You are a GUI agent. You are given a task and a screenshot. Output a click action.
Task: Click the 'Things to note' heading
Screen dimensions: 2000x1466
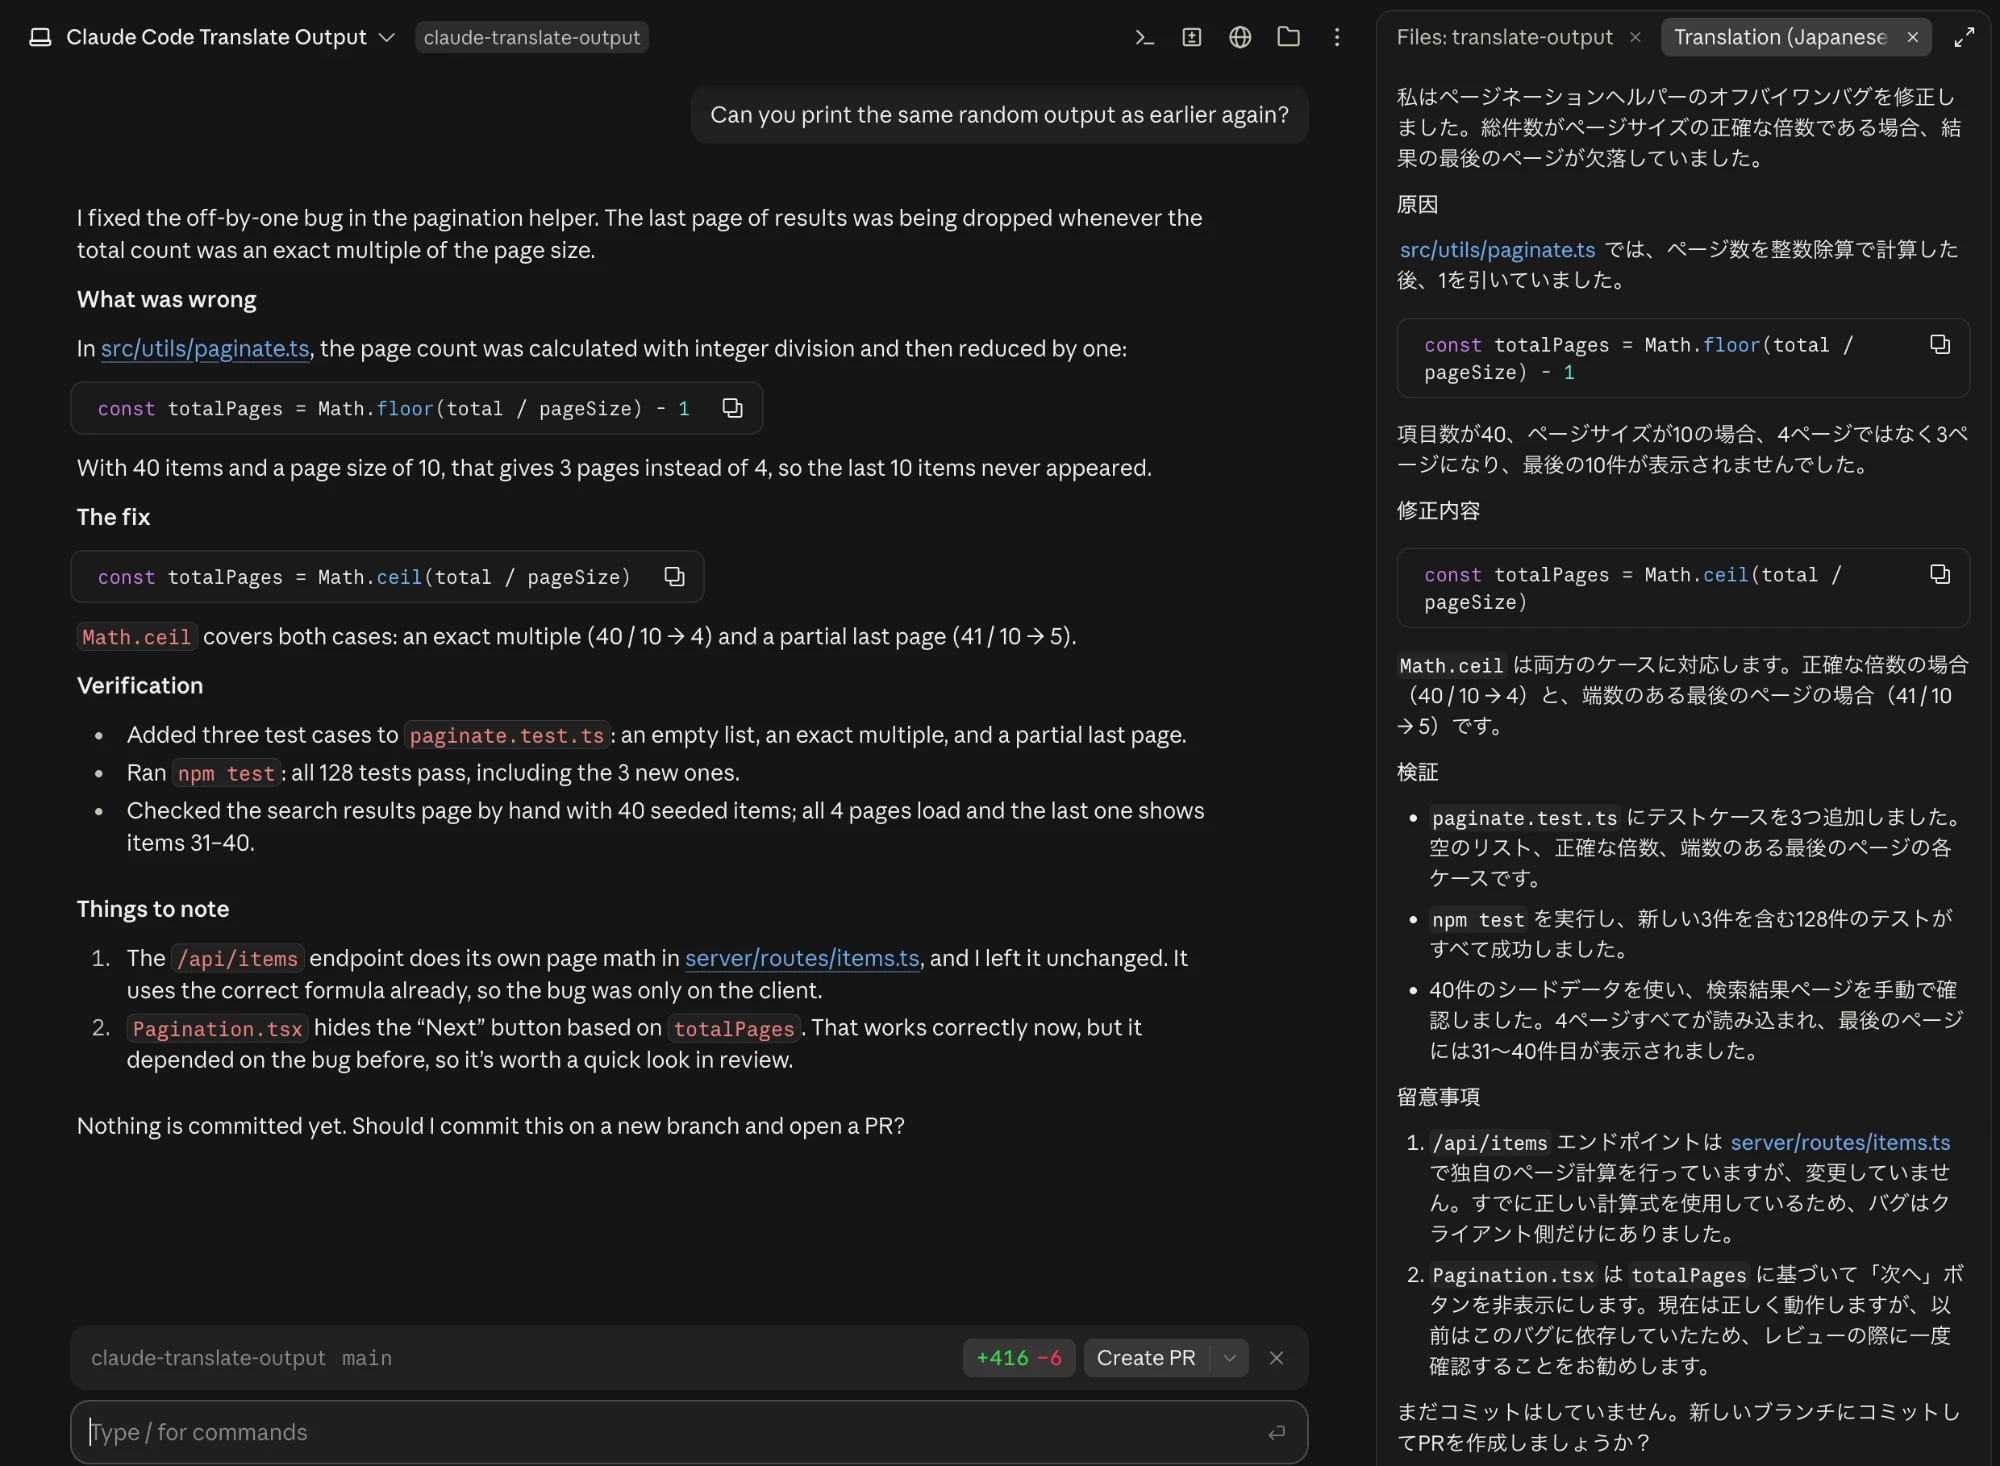(x=153, y=909)
